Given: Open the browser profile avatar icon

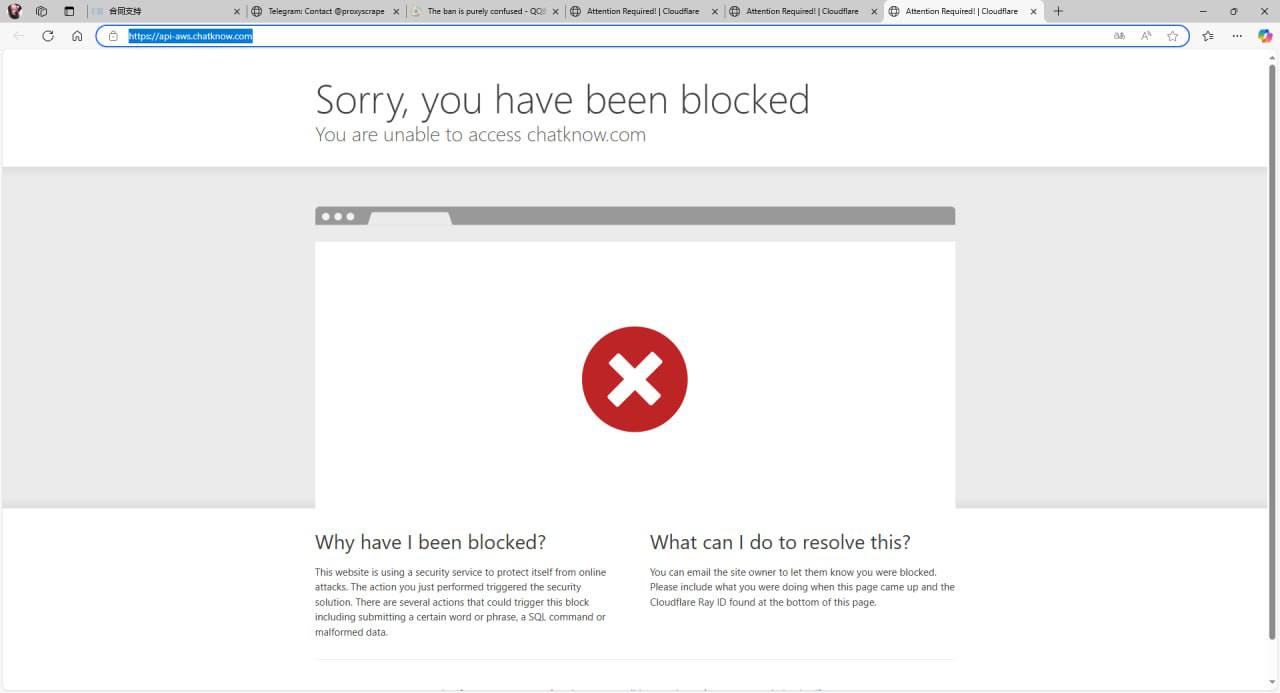Looking at the screenshot, I should (14, 11).
